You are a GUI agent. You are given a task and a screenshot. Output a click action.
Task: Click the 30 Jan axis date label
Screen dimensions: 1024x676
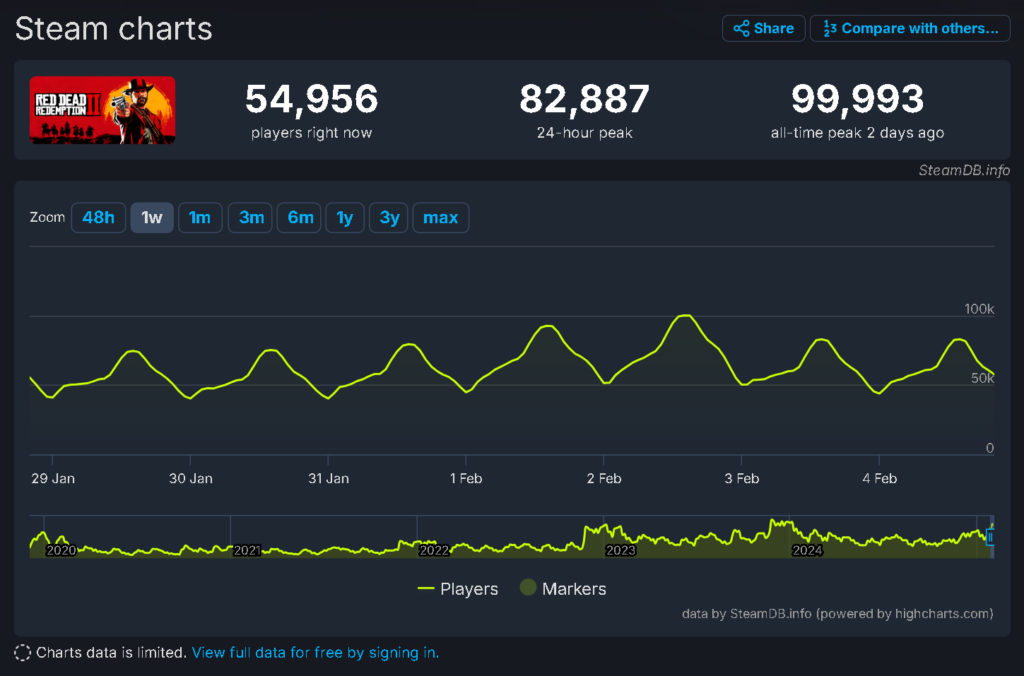coord(191,479)
